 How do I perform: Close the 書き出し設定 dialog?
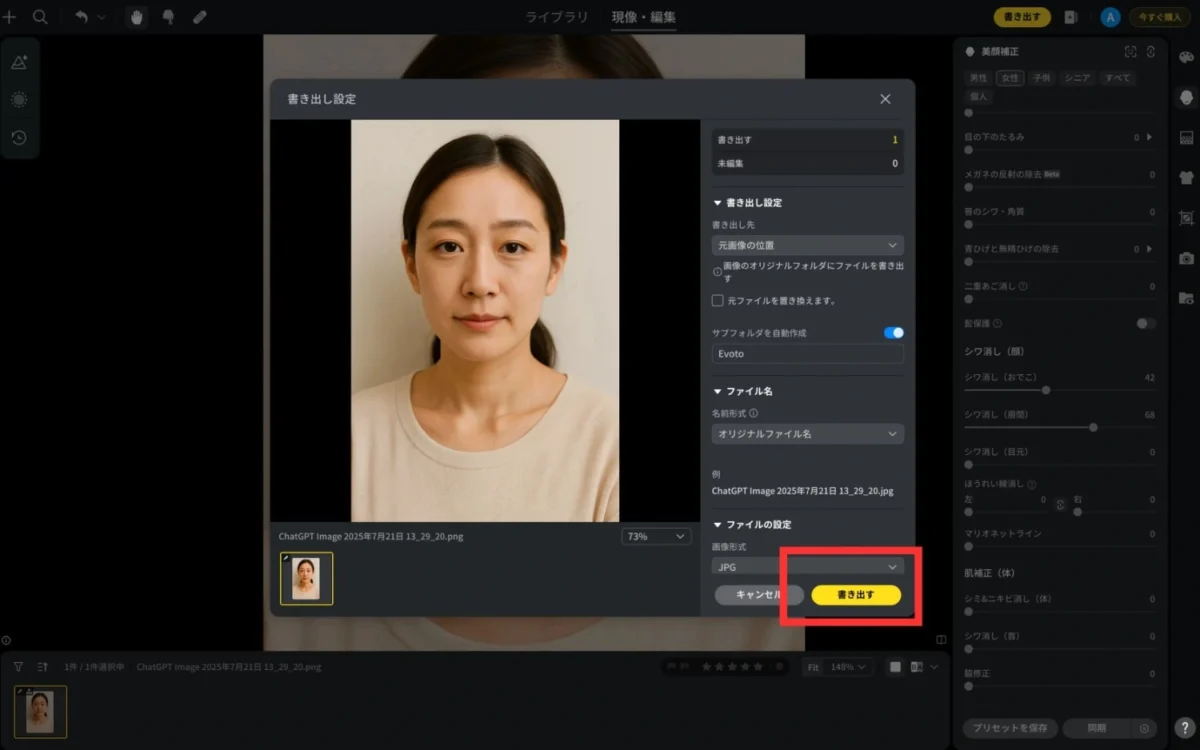[885, 99]
